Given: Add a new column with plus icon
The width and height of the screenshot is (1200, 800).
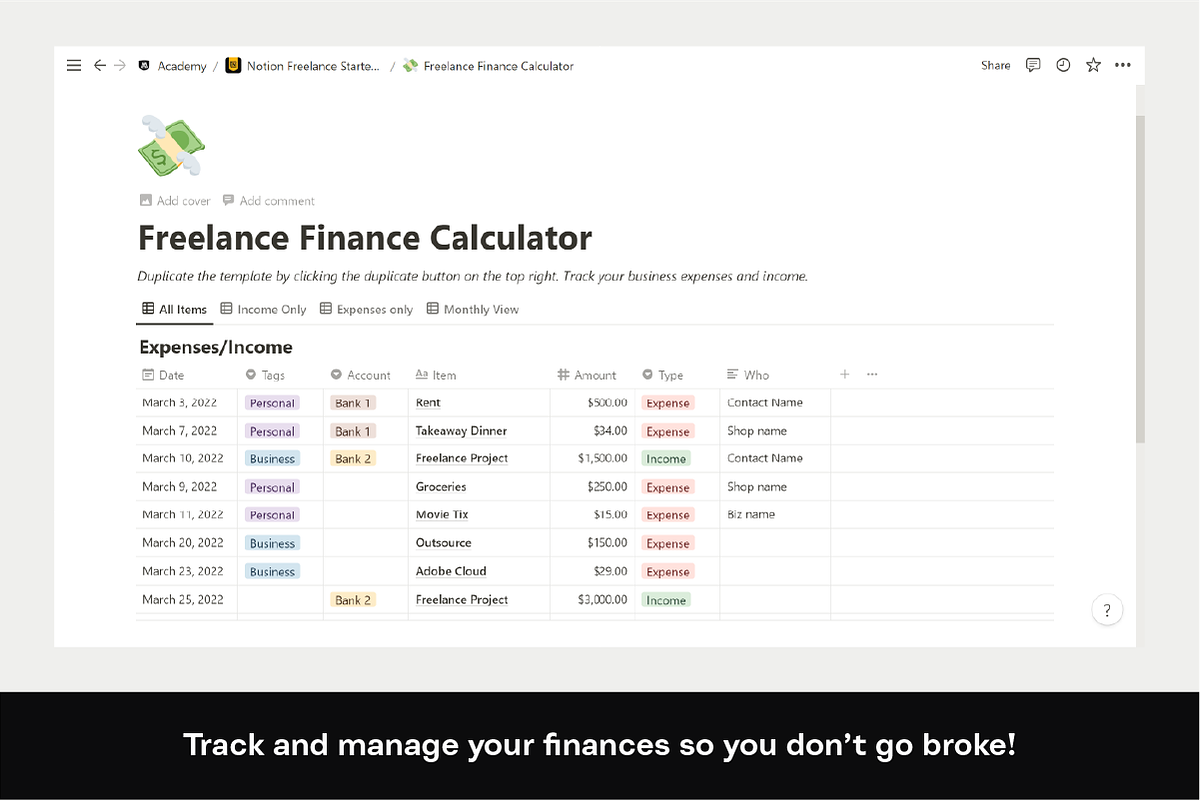Looking at the screenshot, I should (x=844, y=374).
